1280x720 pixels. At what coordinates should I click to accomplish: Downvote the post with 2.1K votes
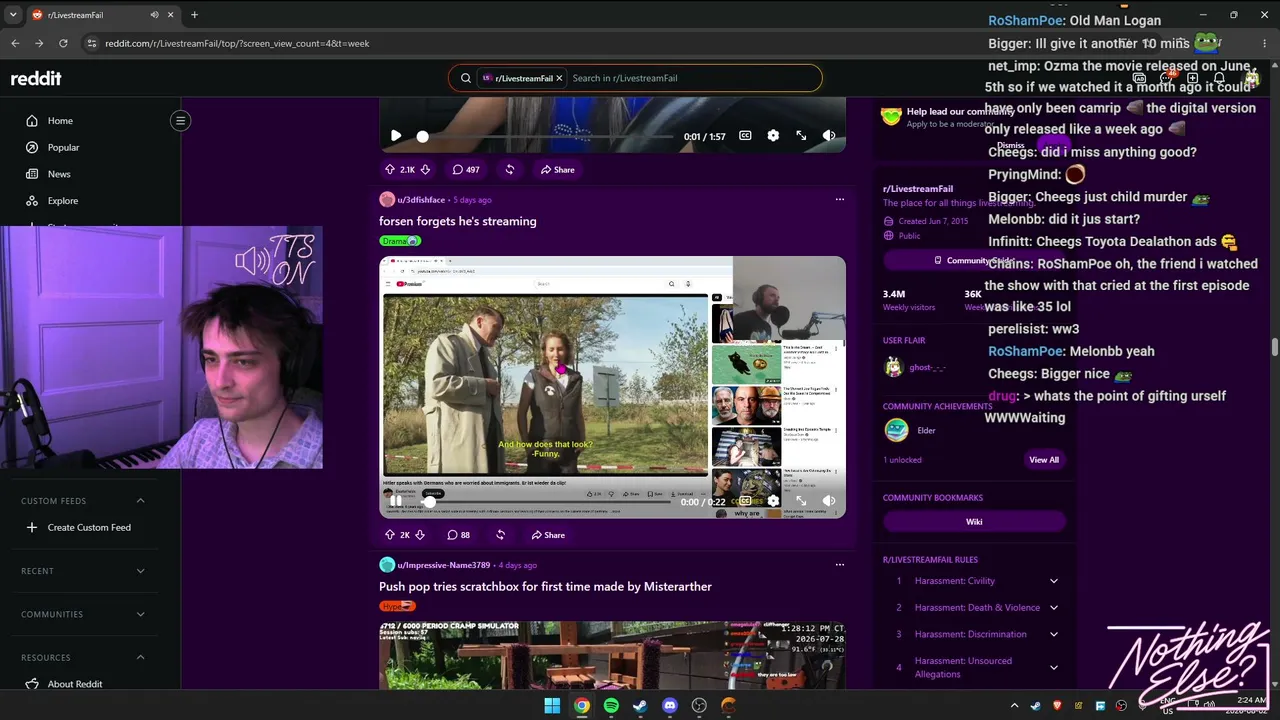pos(425,170)
